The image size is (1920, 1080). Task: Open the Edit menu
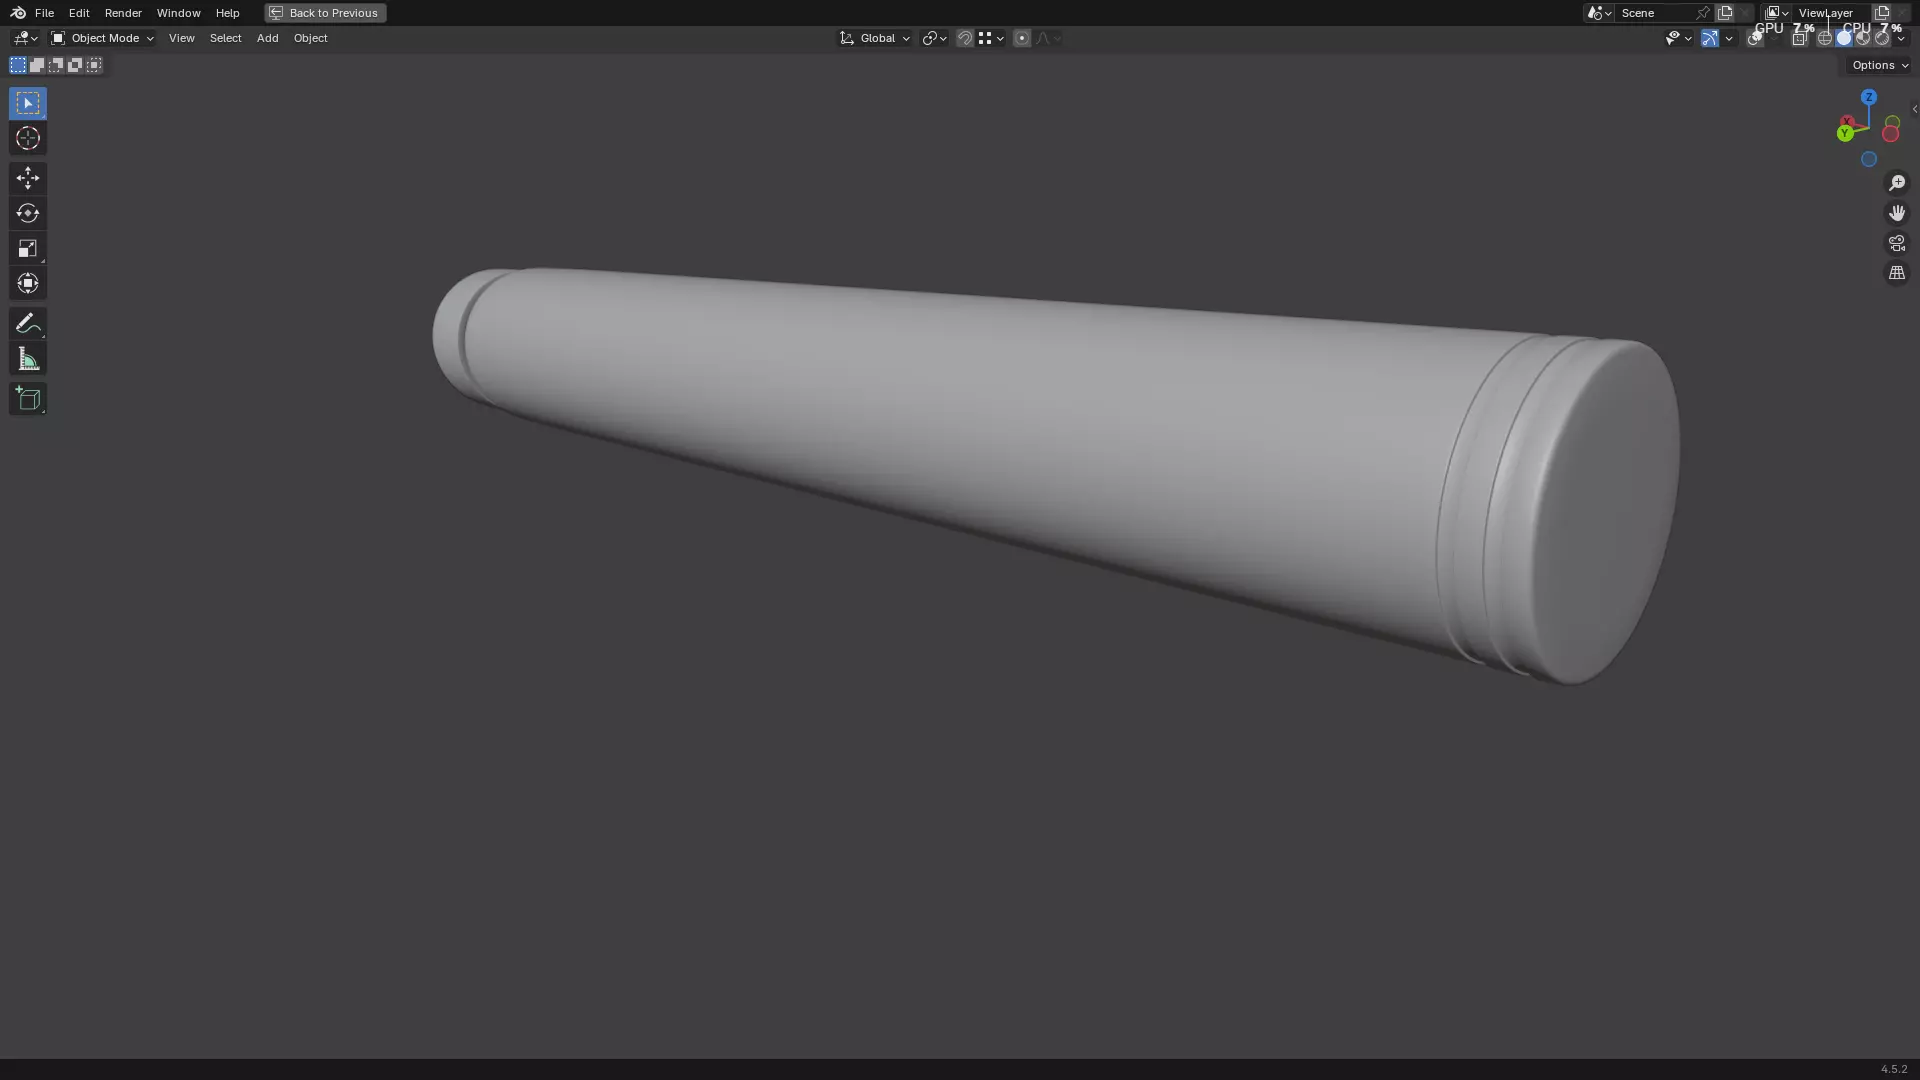click(x=79, y=13)
